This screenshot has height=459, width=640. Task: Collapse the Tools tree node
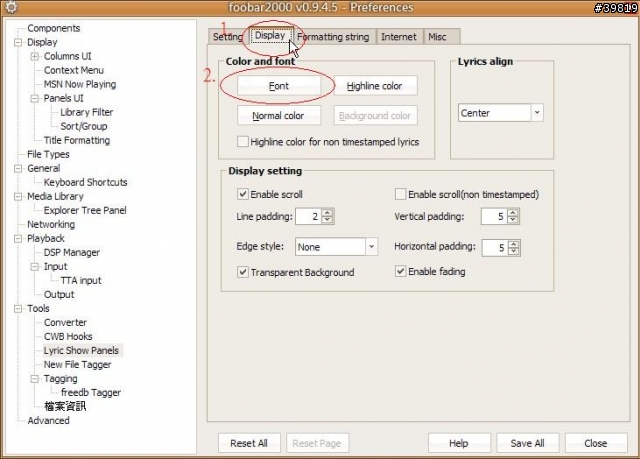pos(18,308)
